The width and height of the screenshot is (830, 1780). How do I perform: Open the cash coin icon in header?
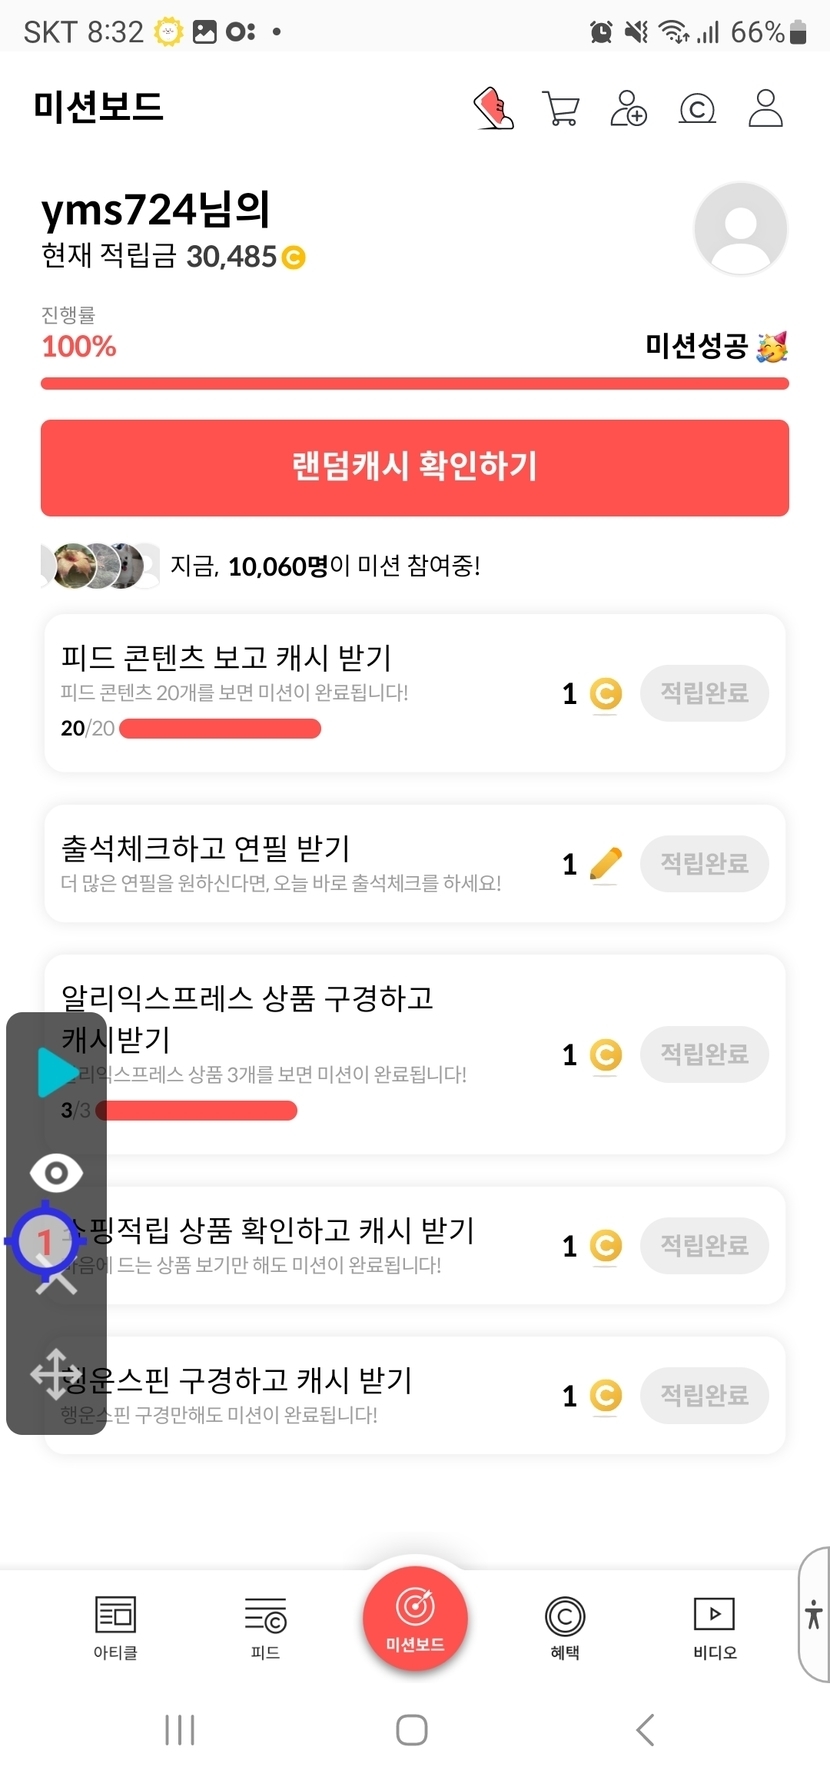click(x=697, y=108)
